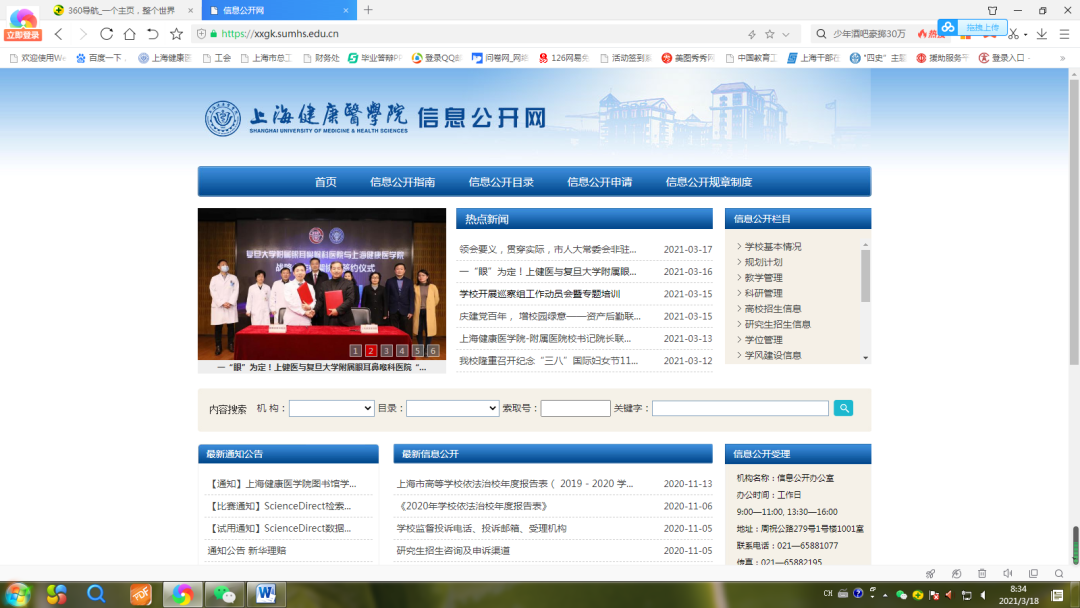The image size is (1080, 608).
Task: Open the screenshot tool dropdown arrow
Action: tap(1026, 34)
